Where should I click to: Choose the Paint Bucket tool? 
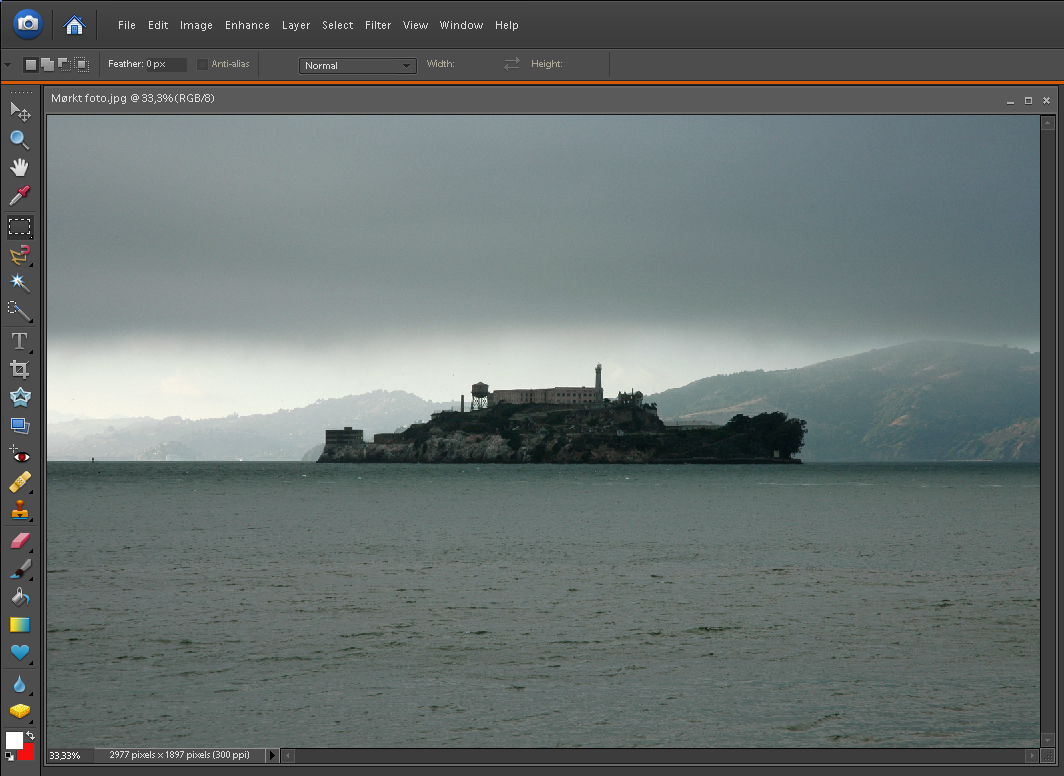point(19,597)
